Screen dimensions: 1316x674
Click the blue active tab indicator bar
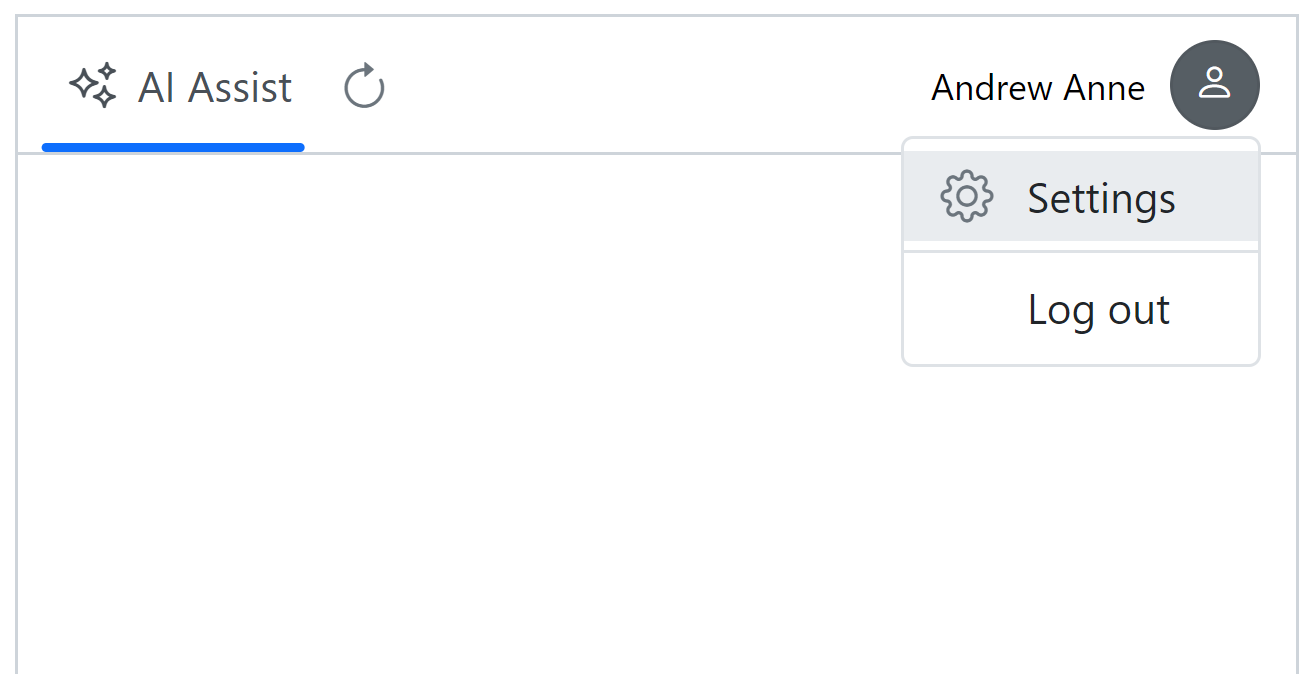(x=172, y=147)
